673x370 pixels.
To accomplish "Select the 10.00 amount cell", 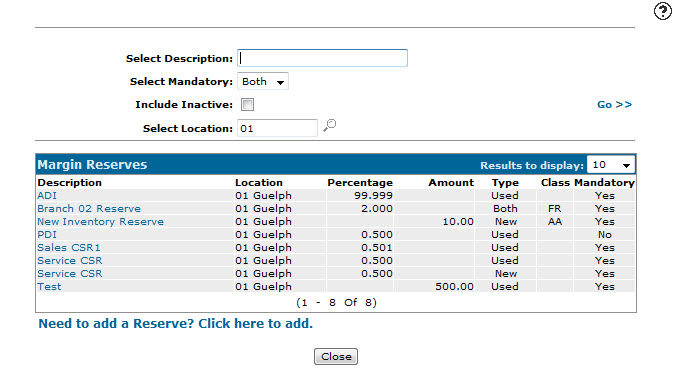I will coord(458,222).
